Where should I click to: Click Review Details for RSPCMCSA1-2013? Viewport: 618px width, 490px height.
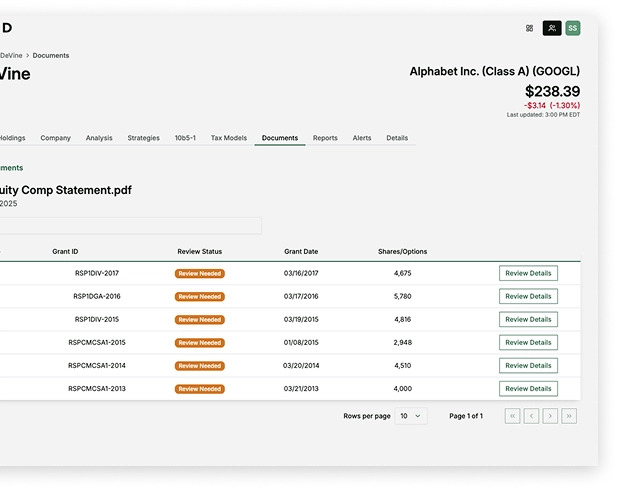528,389
